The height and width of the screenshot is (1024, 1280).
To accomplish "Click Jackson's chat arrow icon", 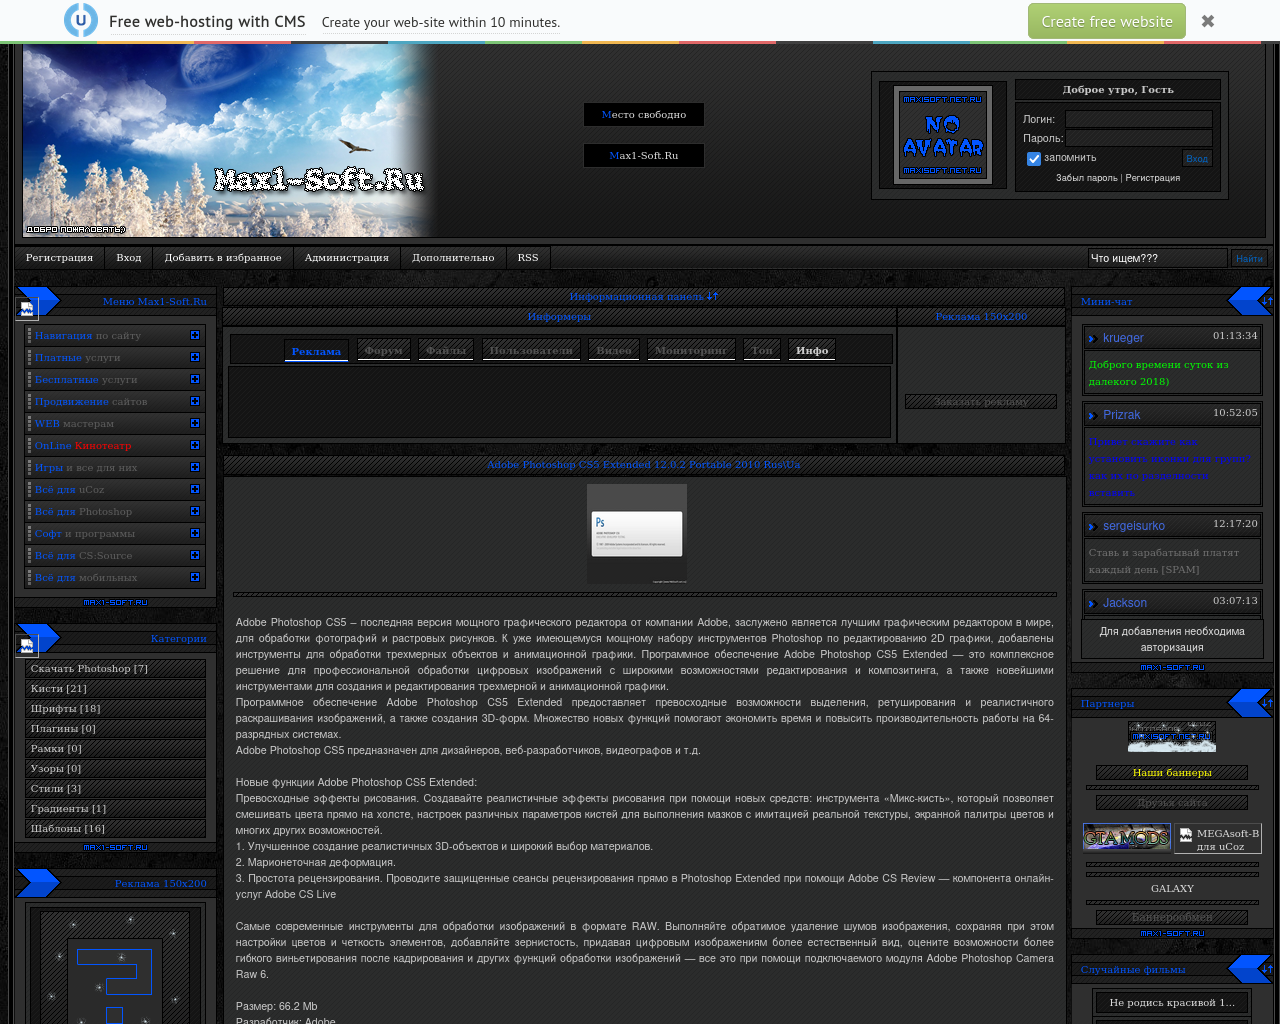I will 1093,604.
